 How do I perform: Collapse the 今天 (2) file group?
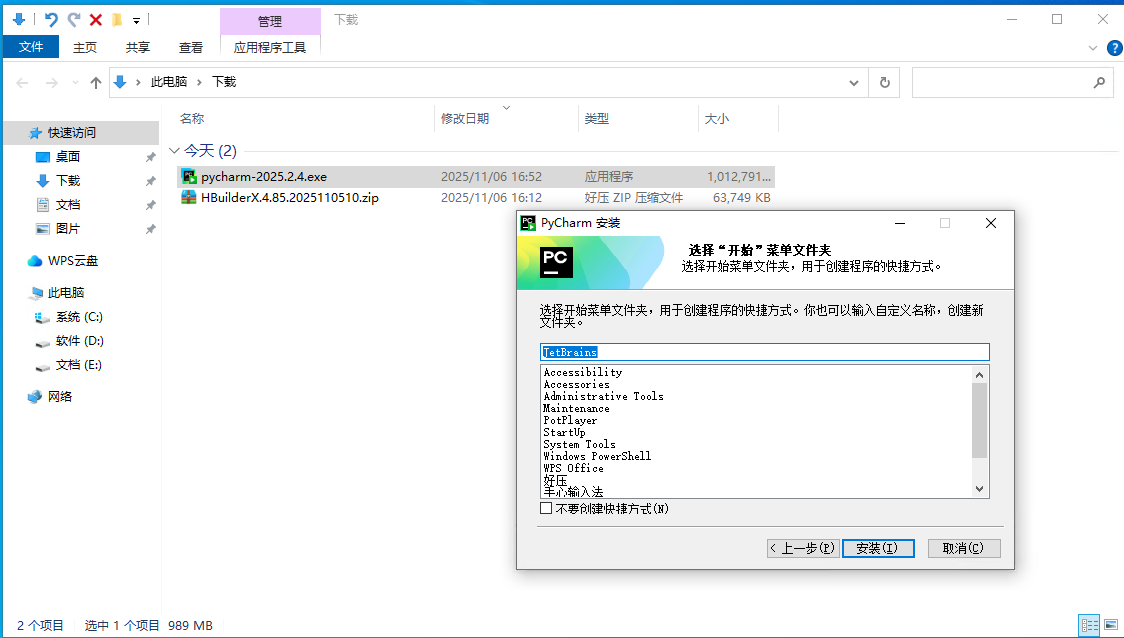174,151
